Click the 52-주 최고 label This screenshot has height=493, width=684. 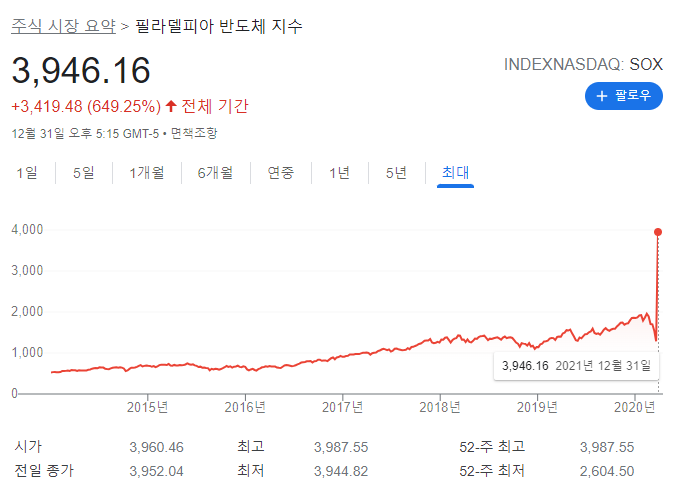point(492,447)
